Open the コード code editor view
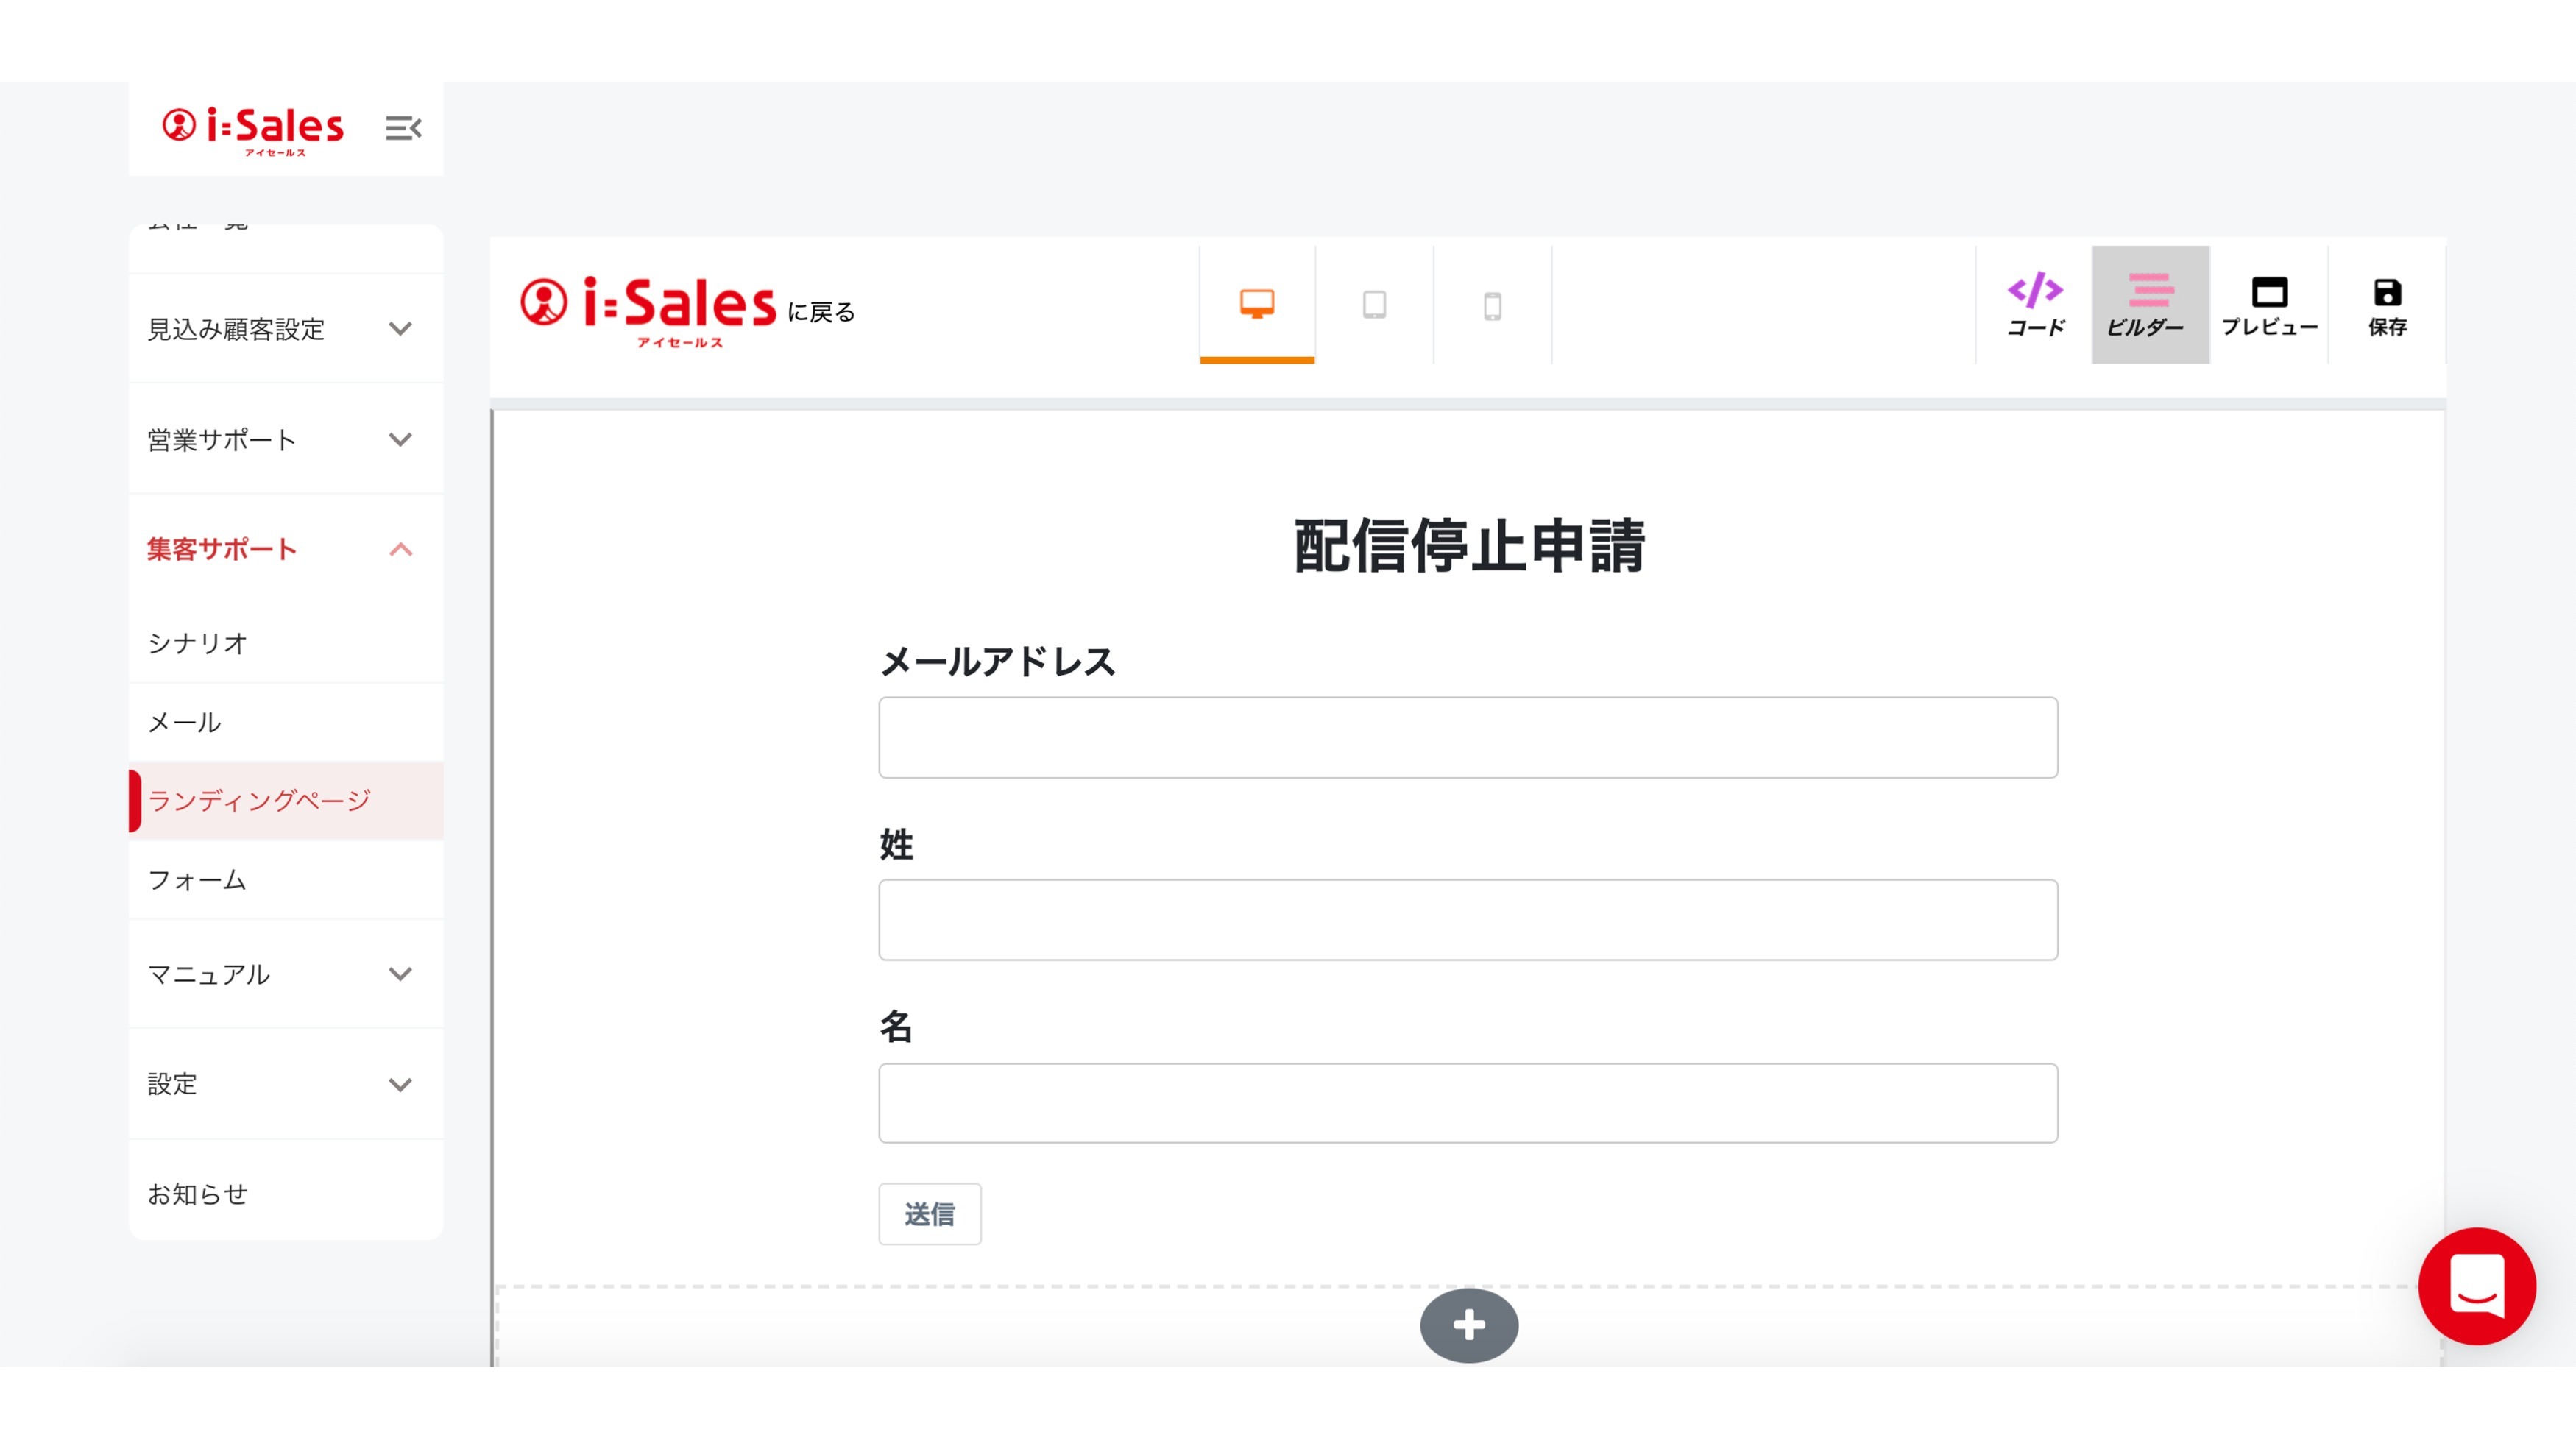 (x=2035, y=304)
